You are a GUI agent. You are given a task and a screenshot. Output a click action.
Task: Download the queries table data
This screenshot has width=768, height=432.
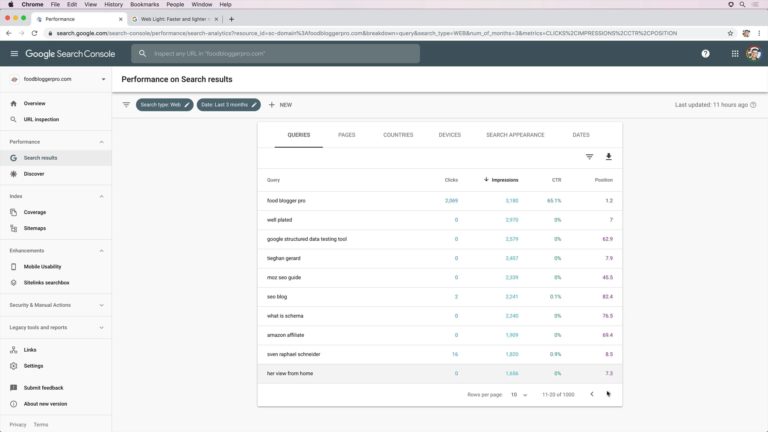(608, 157)
